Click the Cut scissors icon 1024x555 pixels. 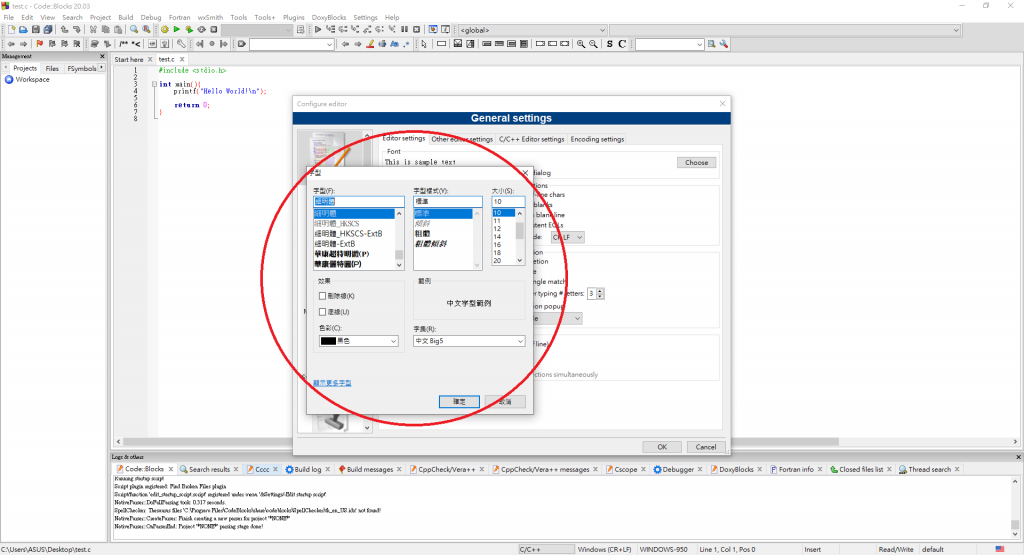tap(93, 29)
